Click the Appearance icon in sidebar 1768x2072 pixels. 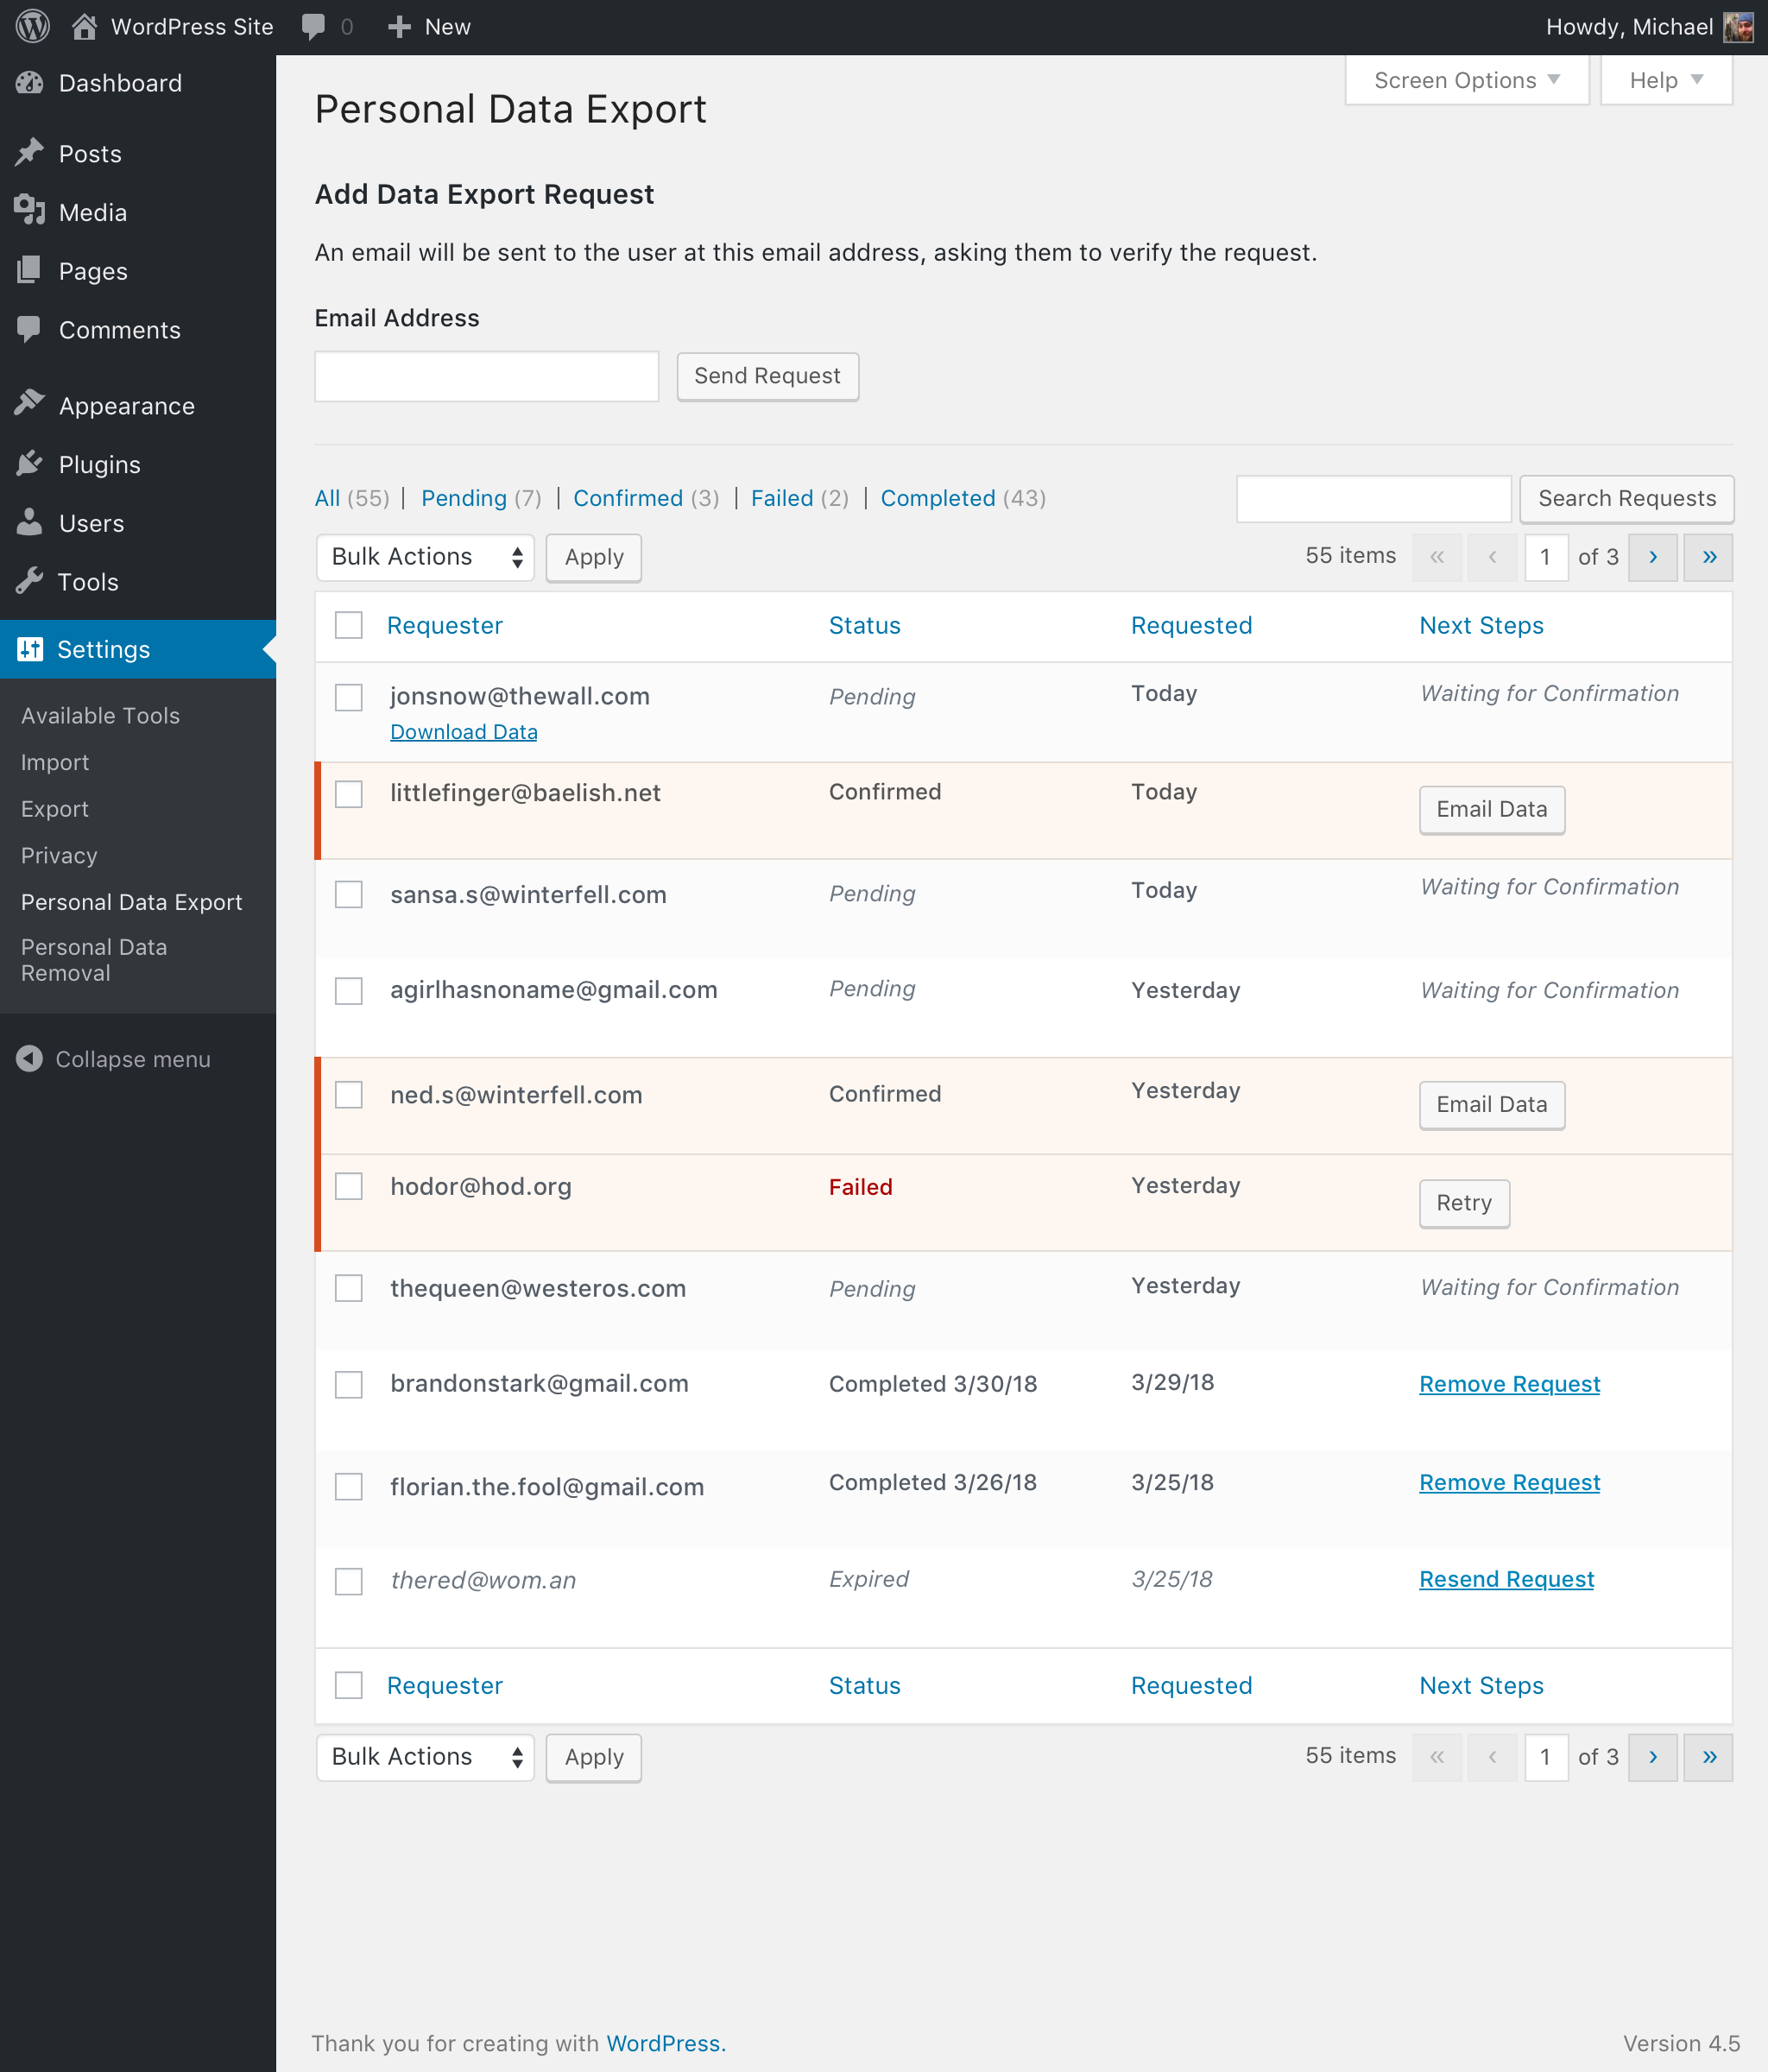click(x=32, y=403)
